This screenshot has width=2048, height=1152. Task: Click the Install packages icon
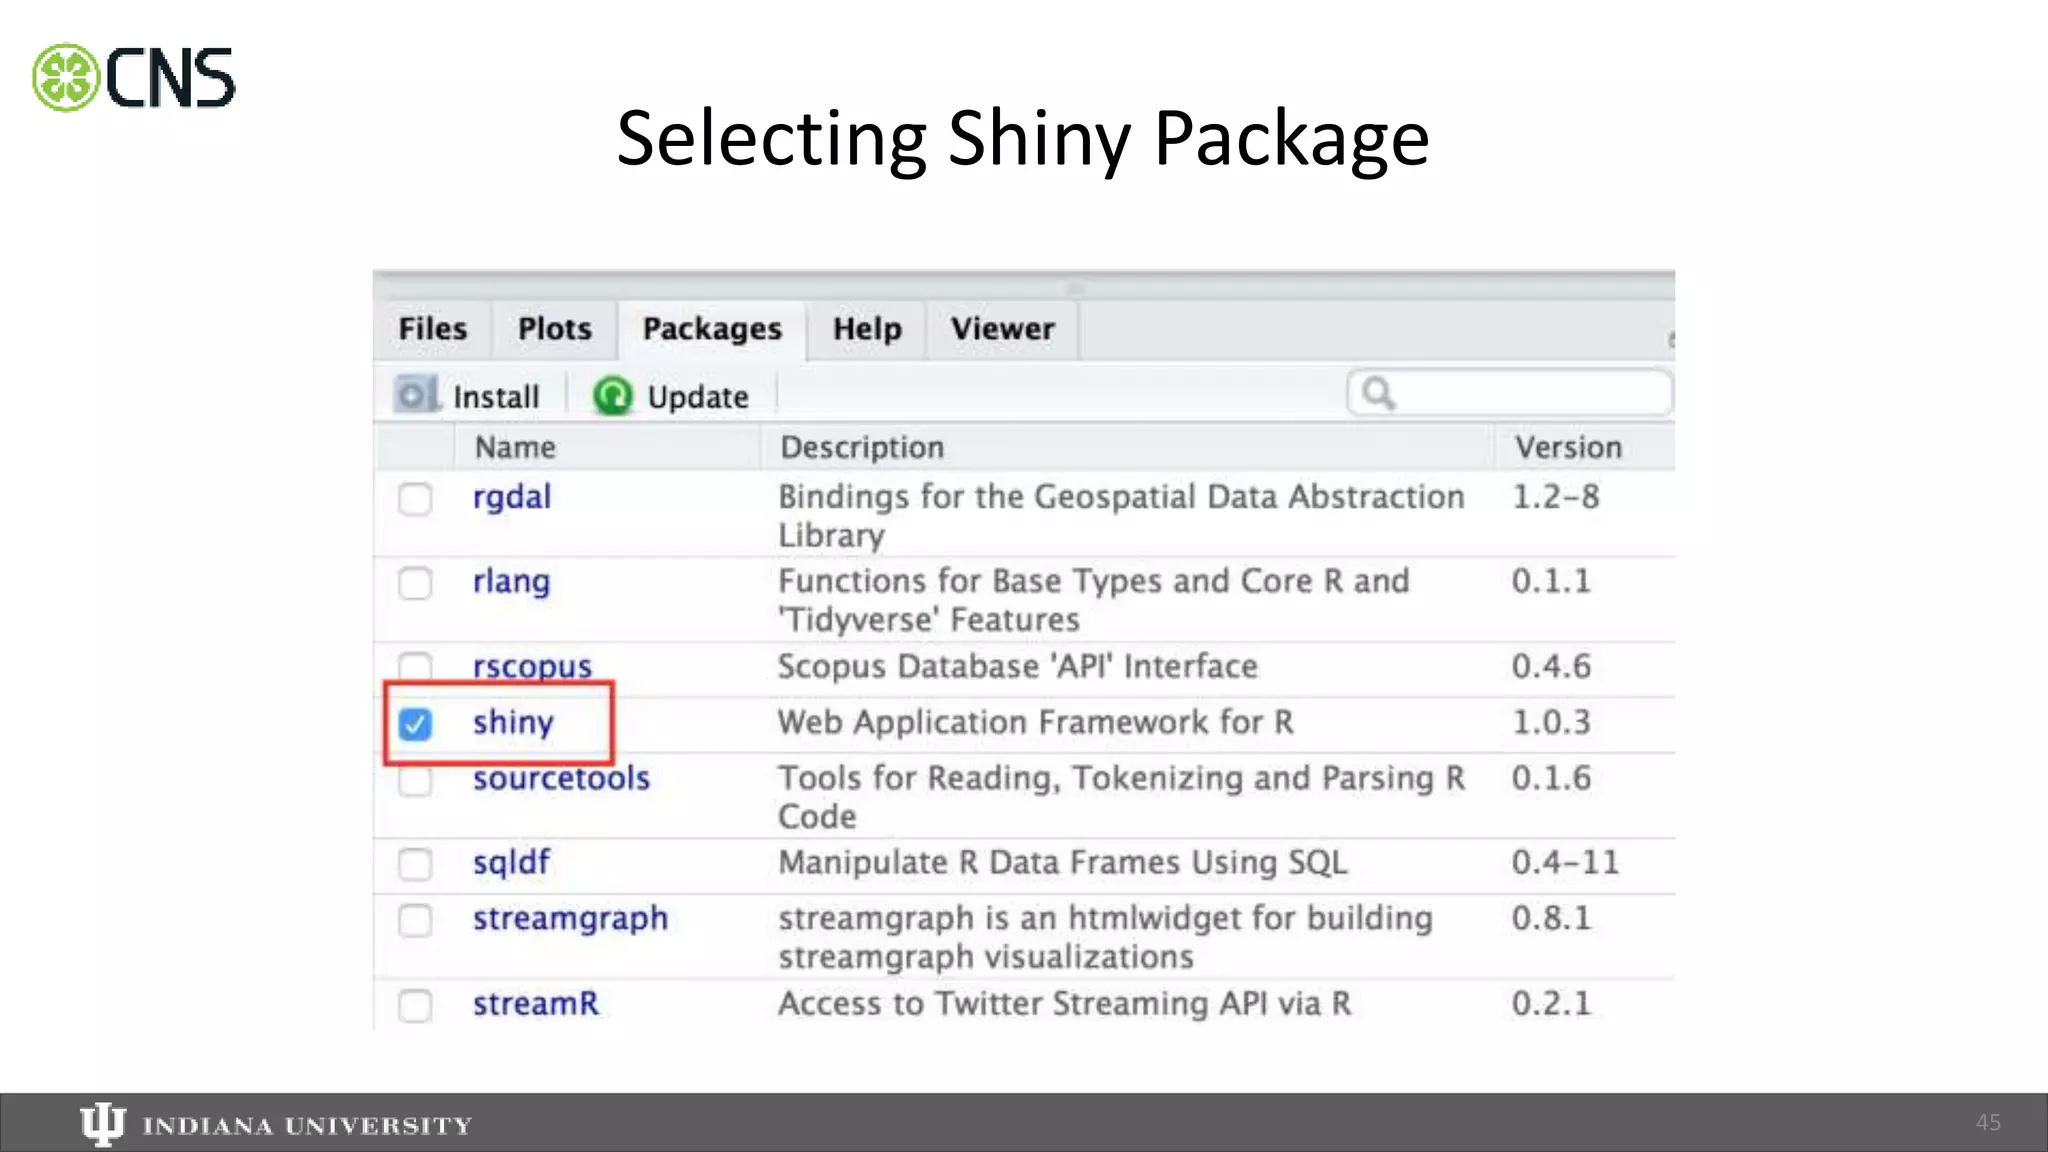click(416, 395)
